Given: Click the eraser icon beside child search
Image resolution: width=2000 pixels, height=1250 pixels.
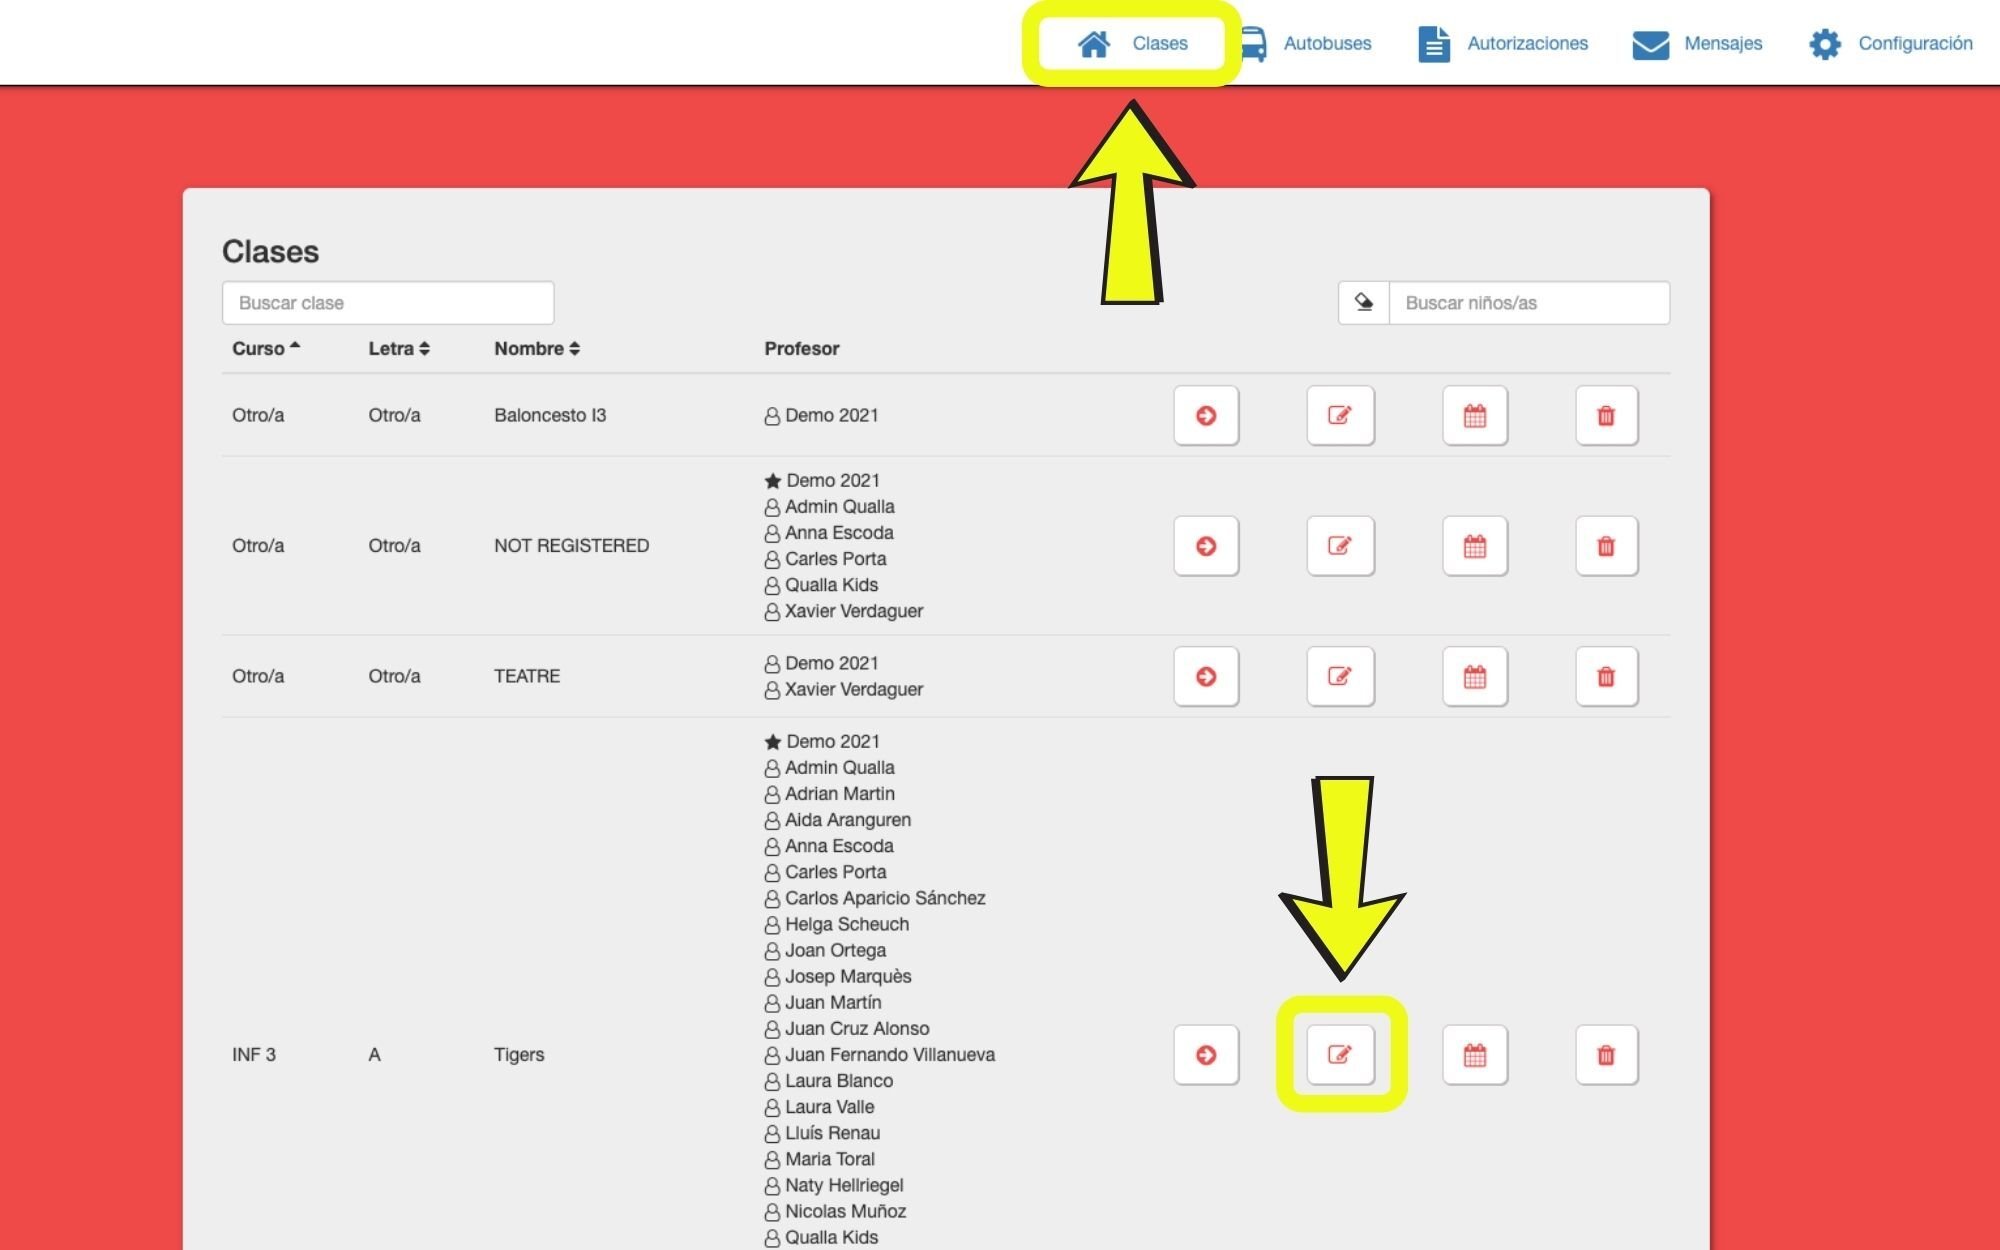Looking at the screenshot, I should point(1364,302).
